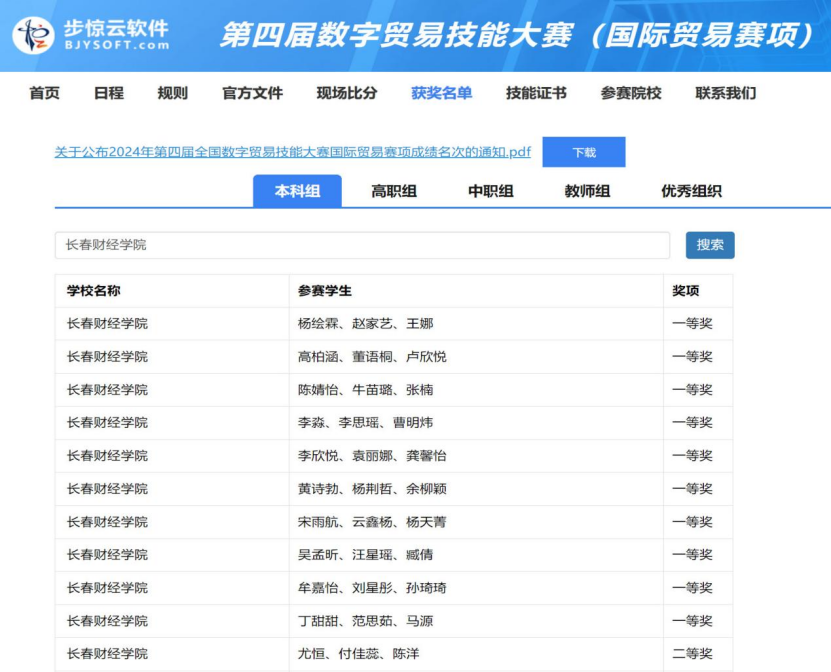Select the 中职组 tab
This screenshot has height=672, width=831.
point(491,191)
